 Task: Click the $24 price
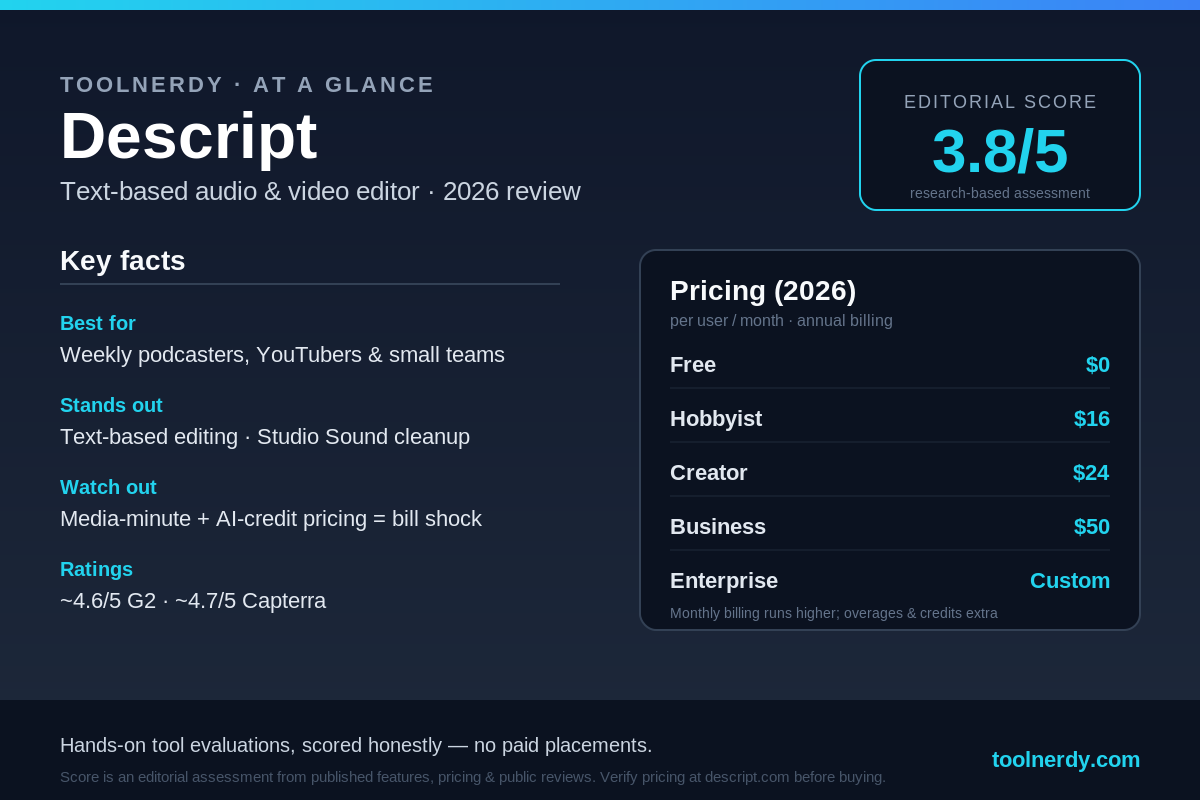coord(1091,473)
